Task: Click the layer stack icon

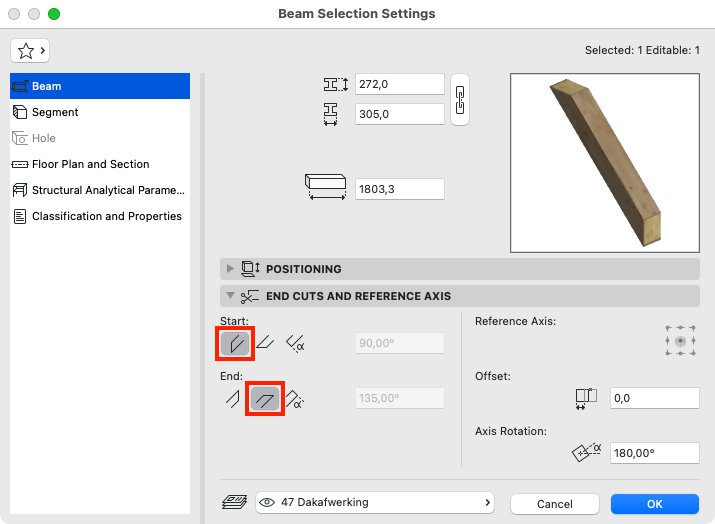Action: point(234,502)
